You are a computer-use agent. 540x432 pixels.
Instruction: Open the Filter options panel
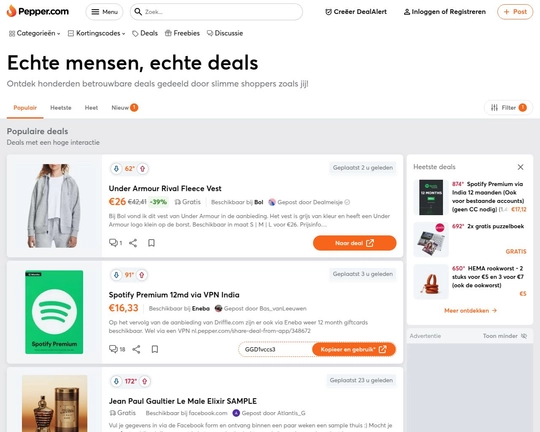[x=508, y=107]
